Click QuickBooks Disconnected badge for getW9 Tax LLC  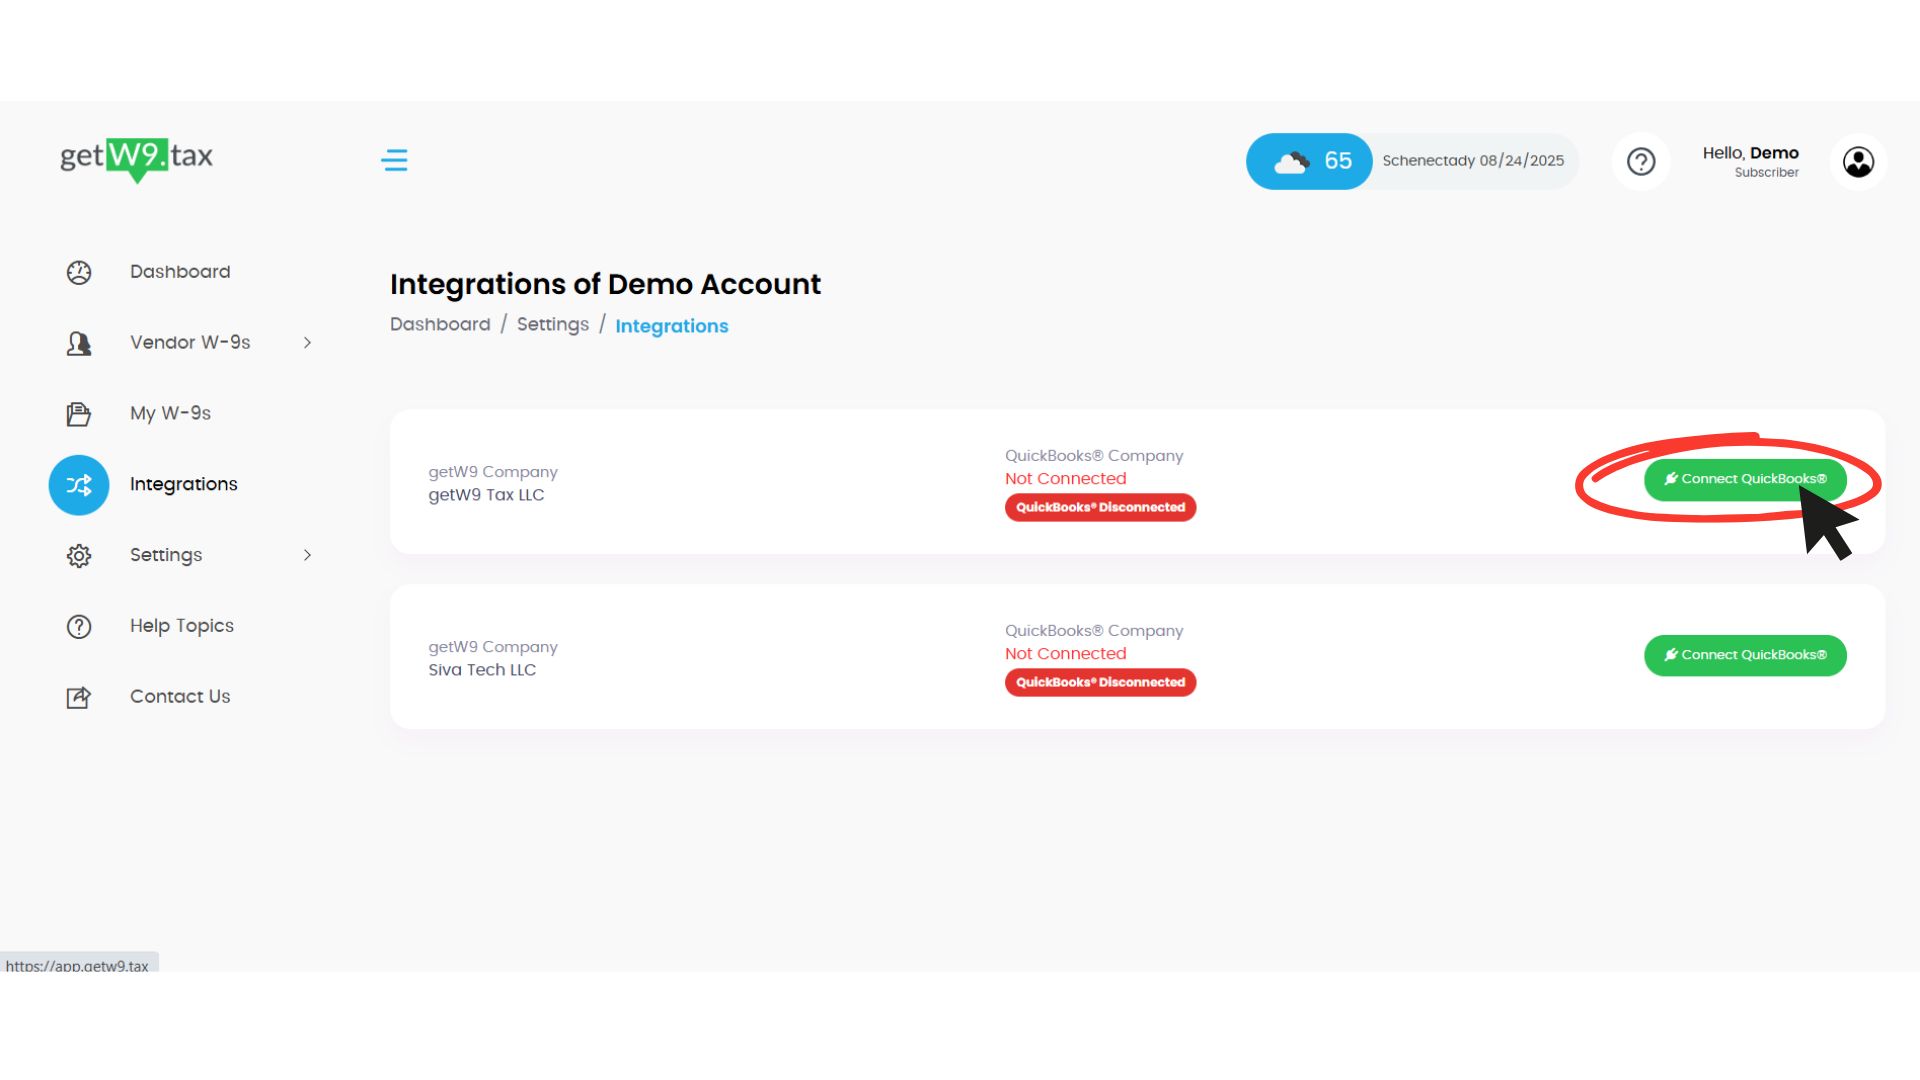(1100, 507)
